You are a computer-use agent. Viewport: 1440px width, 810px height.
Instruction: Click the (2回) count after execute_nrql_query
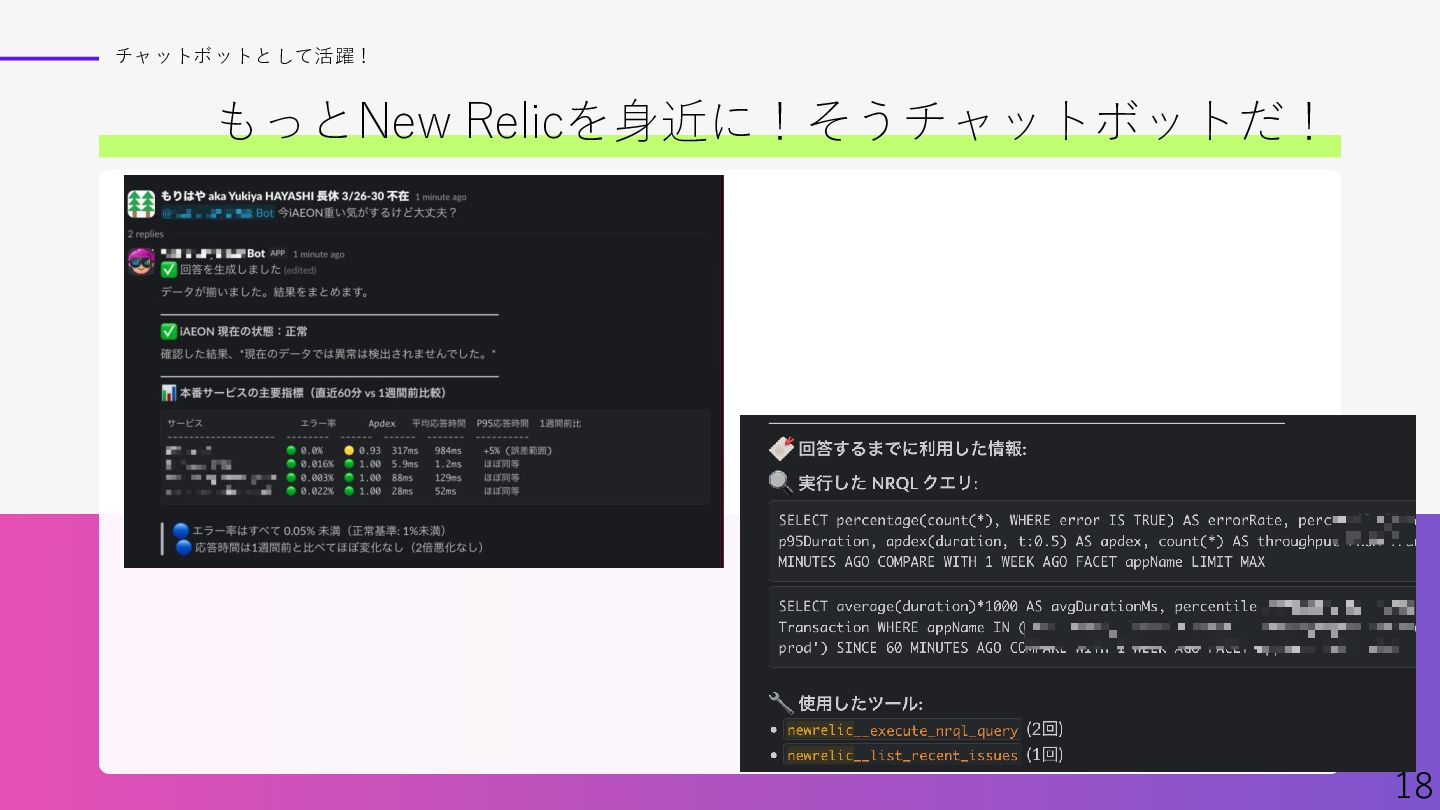pyautogui.click(x=1044, y=729)
